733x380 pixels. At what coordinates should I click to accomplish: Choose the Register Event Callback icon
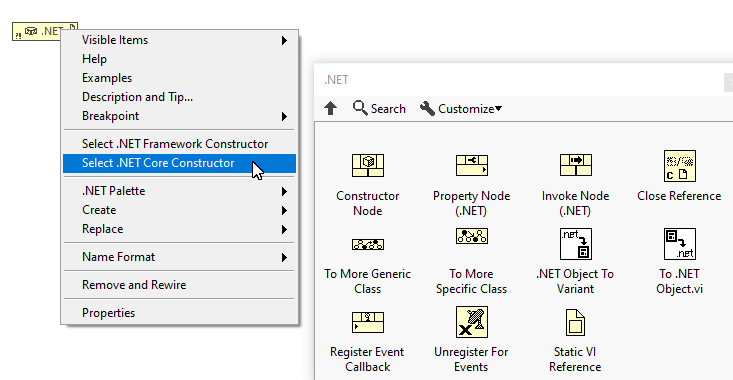(368, 323)
